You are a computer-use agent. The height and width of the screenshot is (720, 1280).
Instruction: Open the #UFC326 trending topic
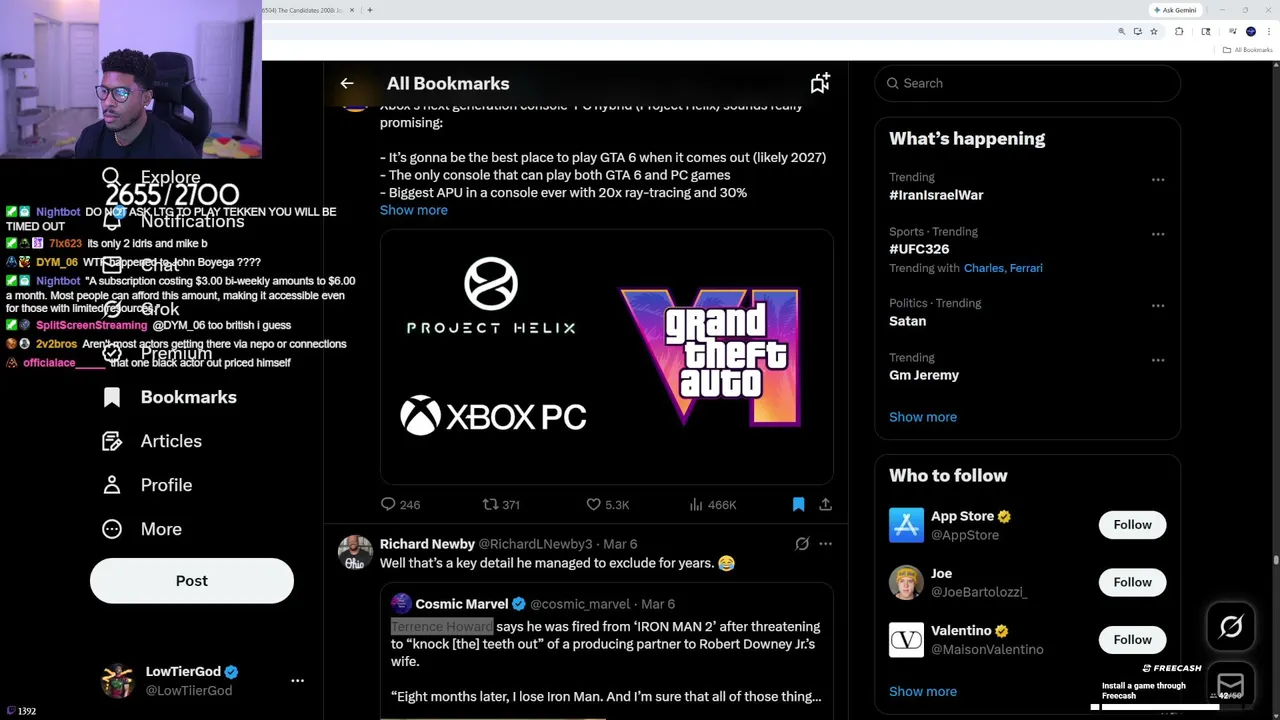pyautogui.click(x=919, y=249)
